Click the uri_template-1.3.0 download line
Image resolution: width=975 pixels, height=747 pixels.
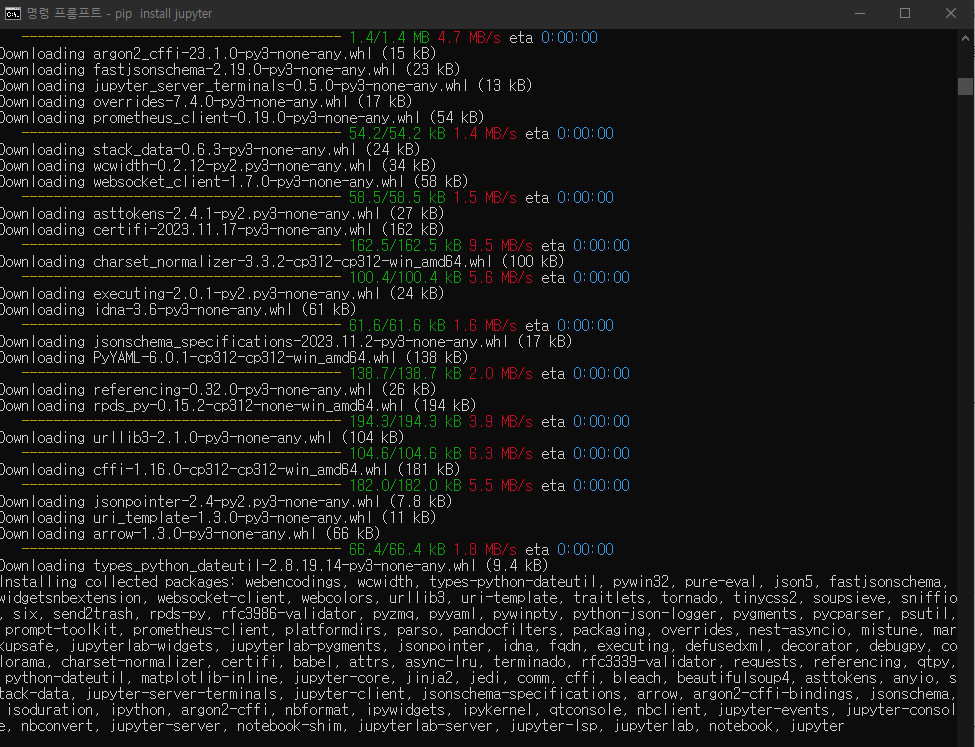coord(218,517)
